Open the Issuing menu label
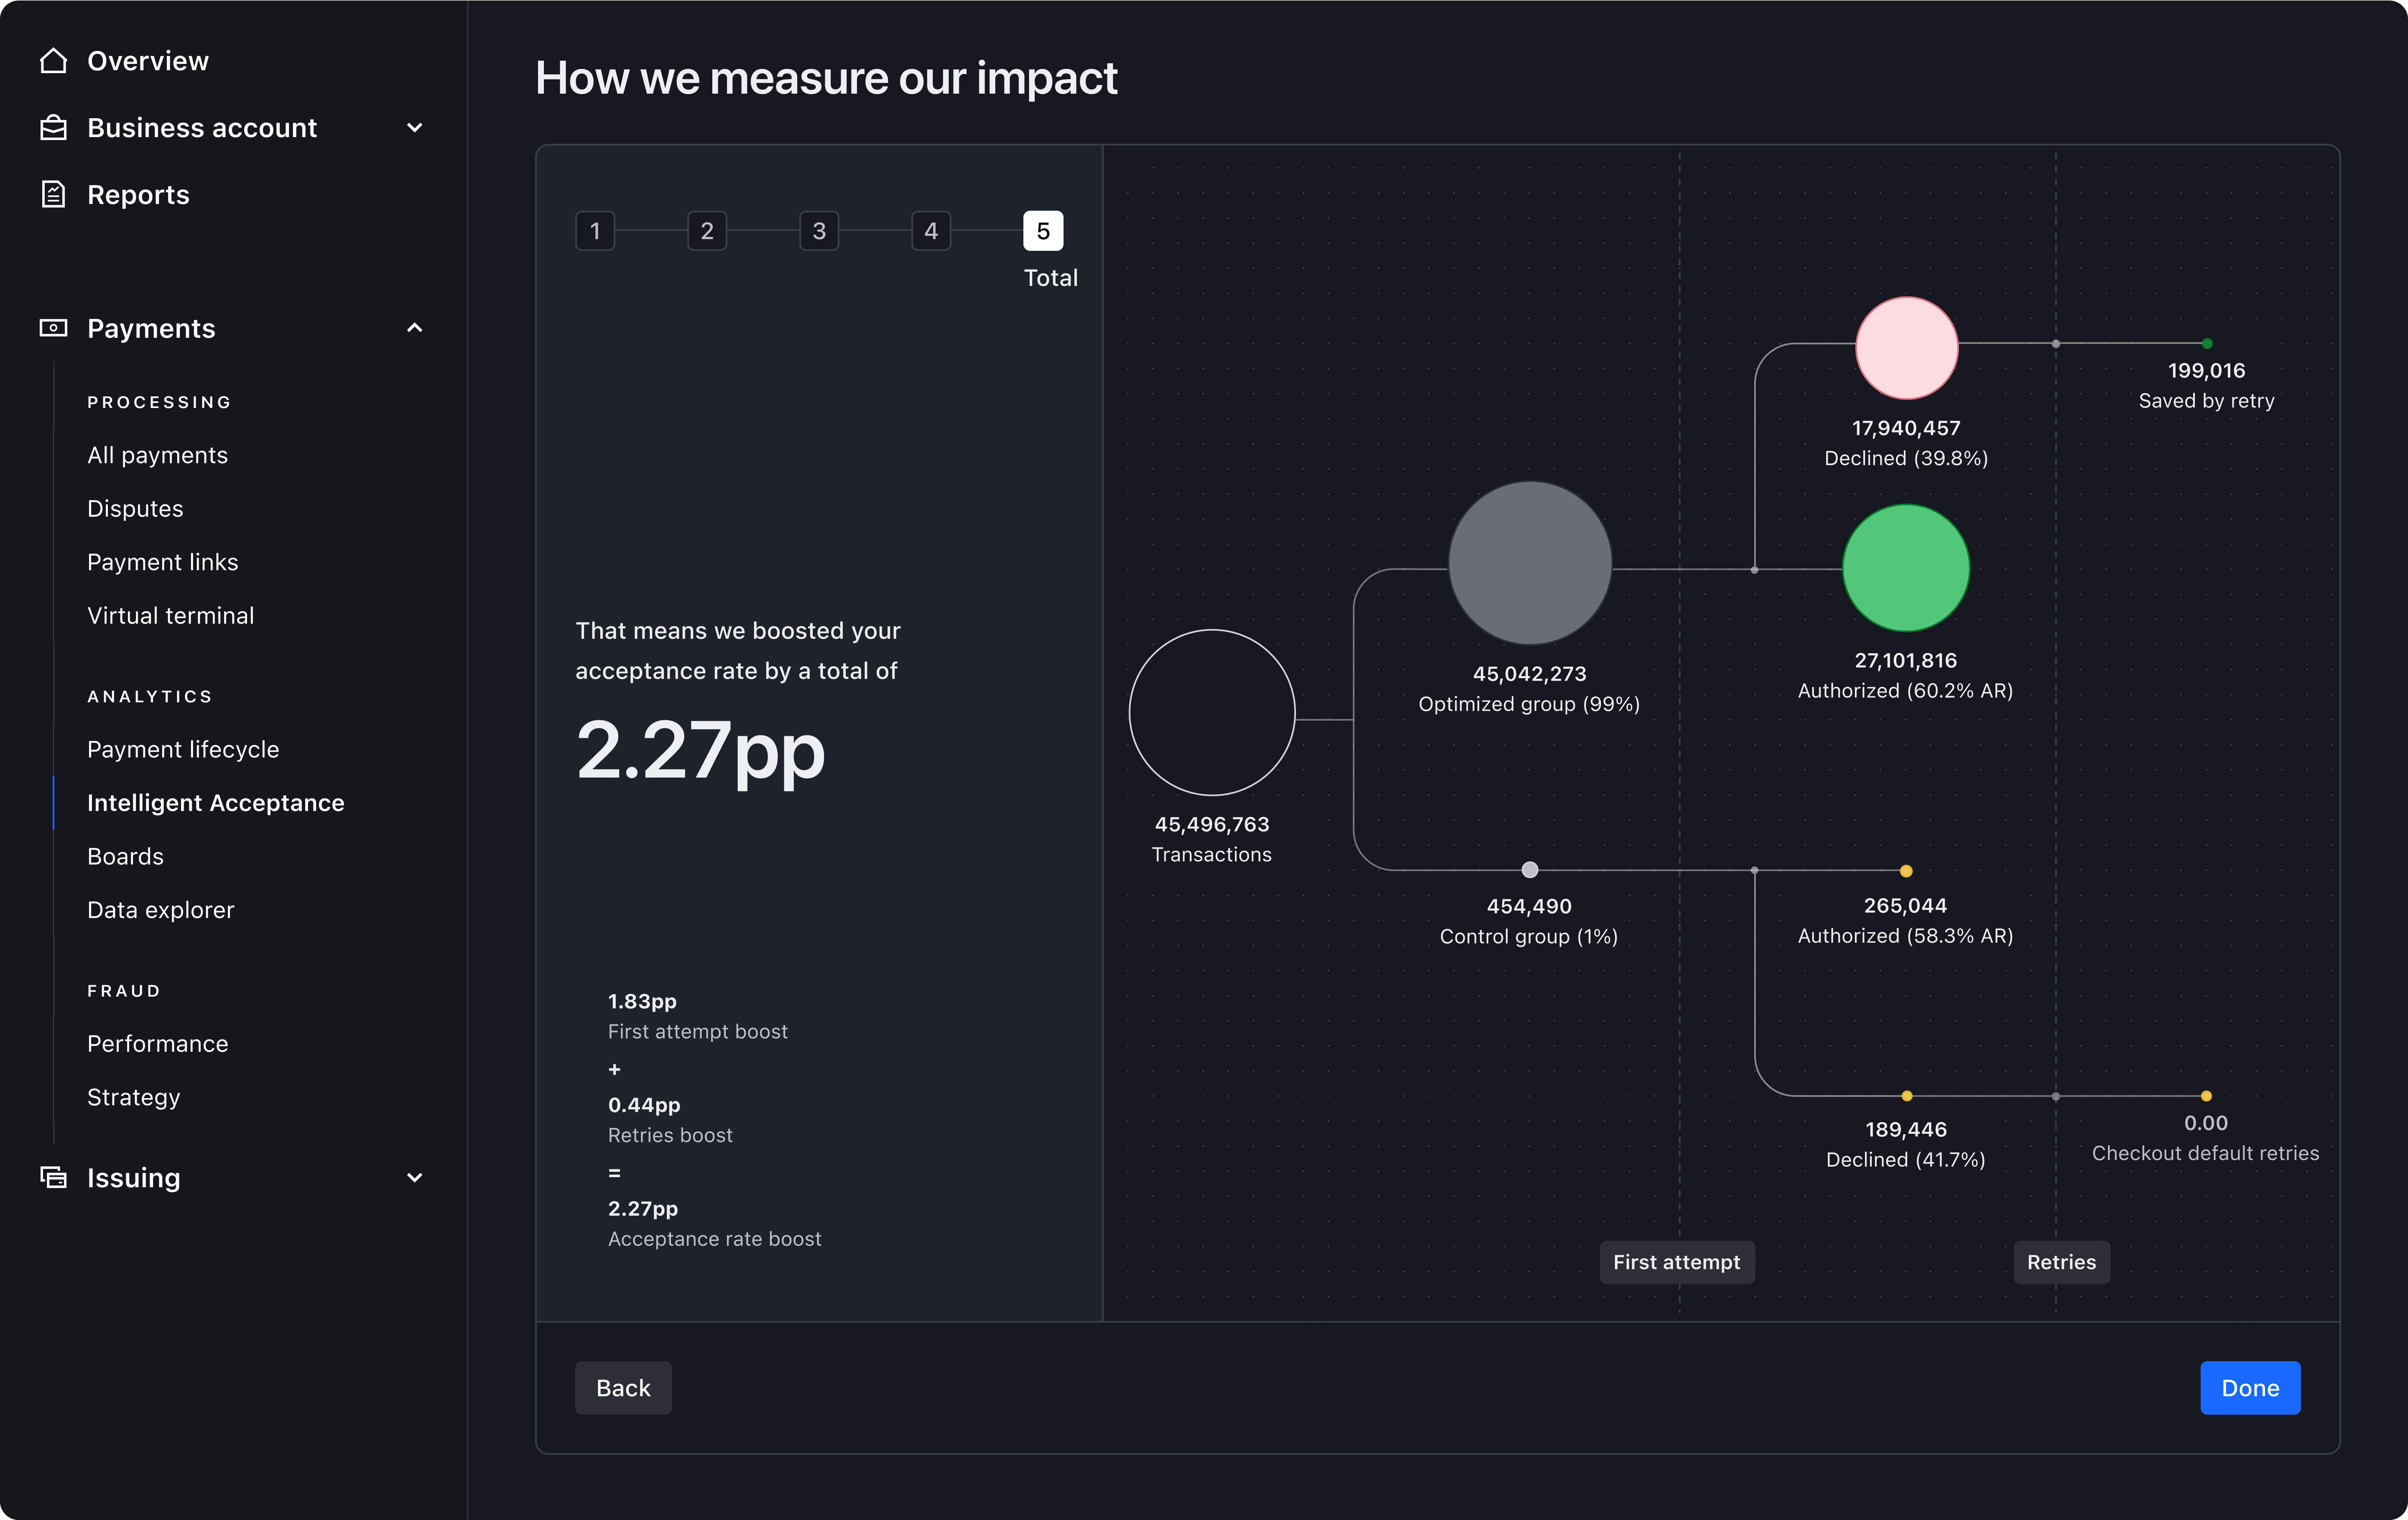This screenshot has width=2408, height=1520. (x=134, y=1178)
